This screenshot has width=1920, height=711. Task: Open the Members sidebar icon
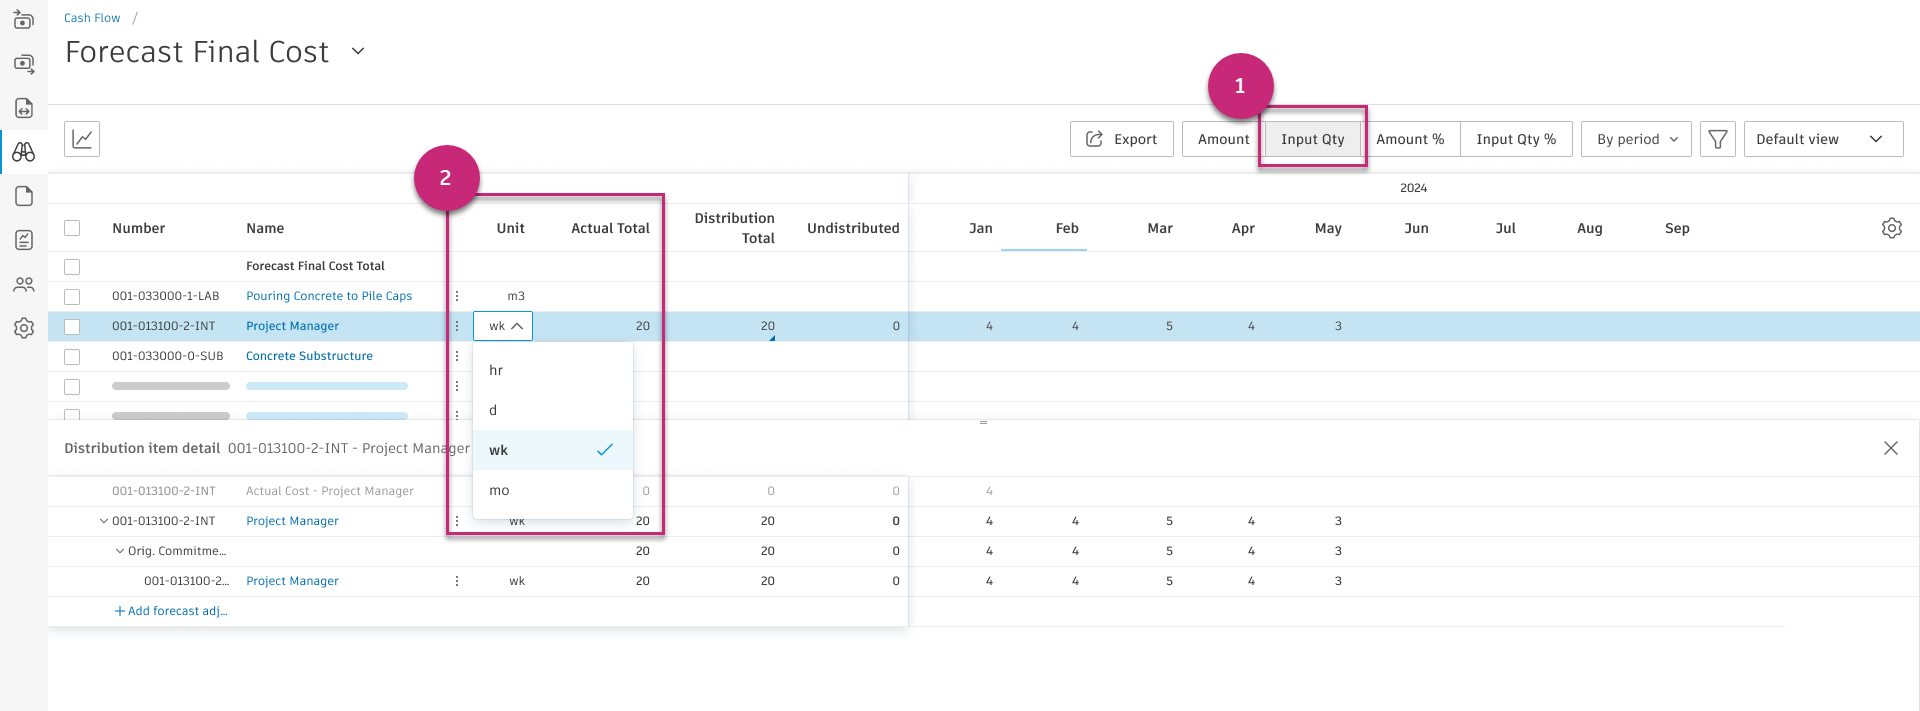pos(24,284)
